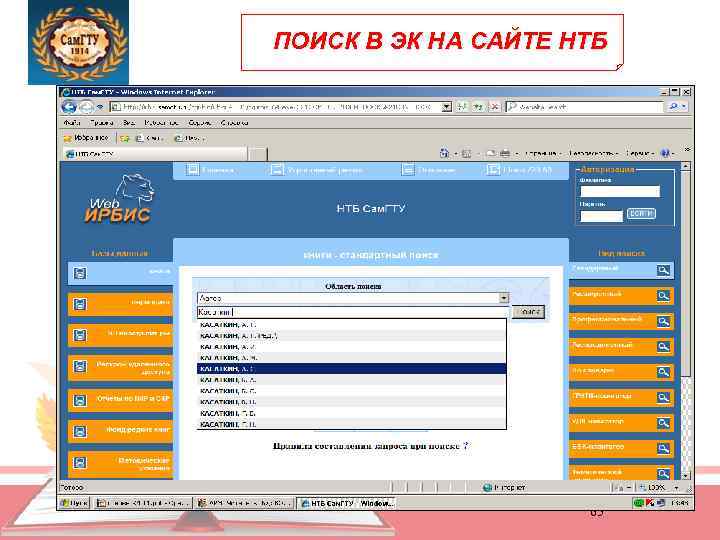The height and width of the screenshot is (540, 720).
Task: Click magnifier on Стандартный search type
Action: (x=663, y=270)
